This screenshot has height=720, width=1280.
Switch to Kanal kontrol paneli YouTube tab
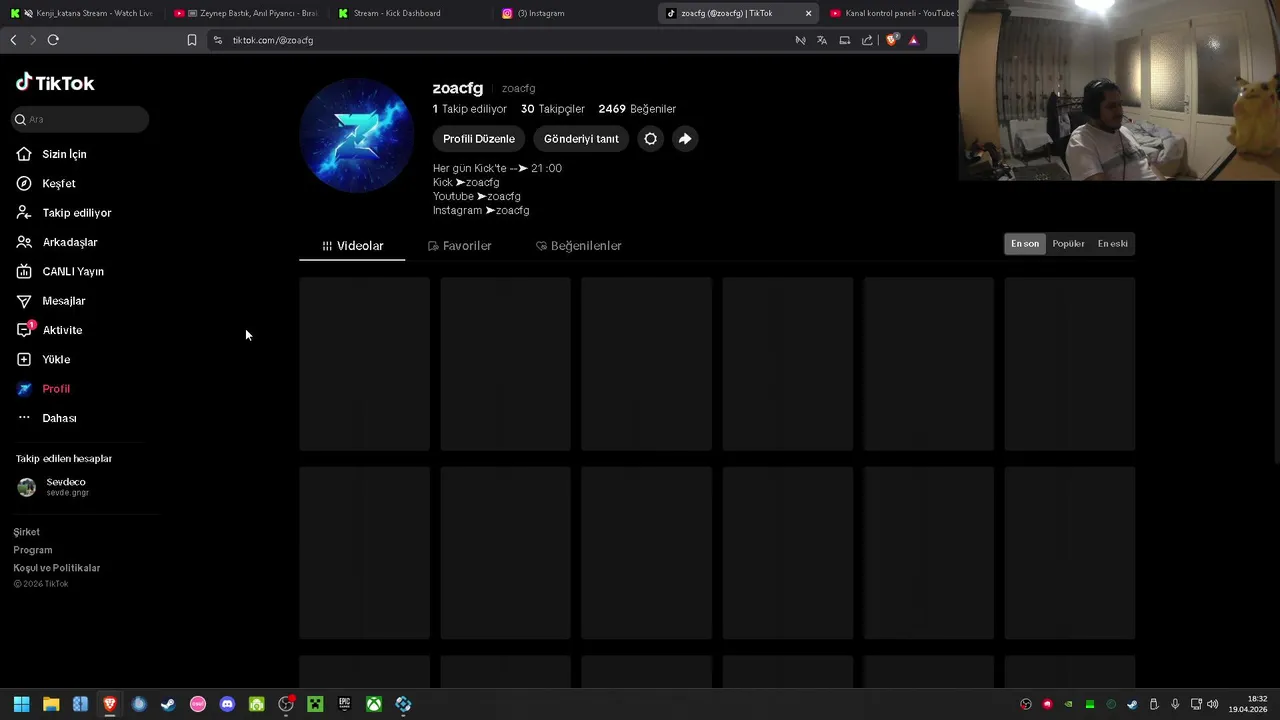[x=892, y=13]
